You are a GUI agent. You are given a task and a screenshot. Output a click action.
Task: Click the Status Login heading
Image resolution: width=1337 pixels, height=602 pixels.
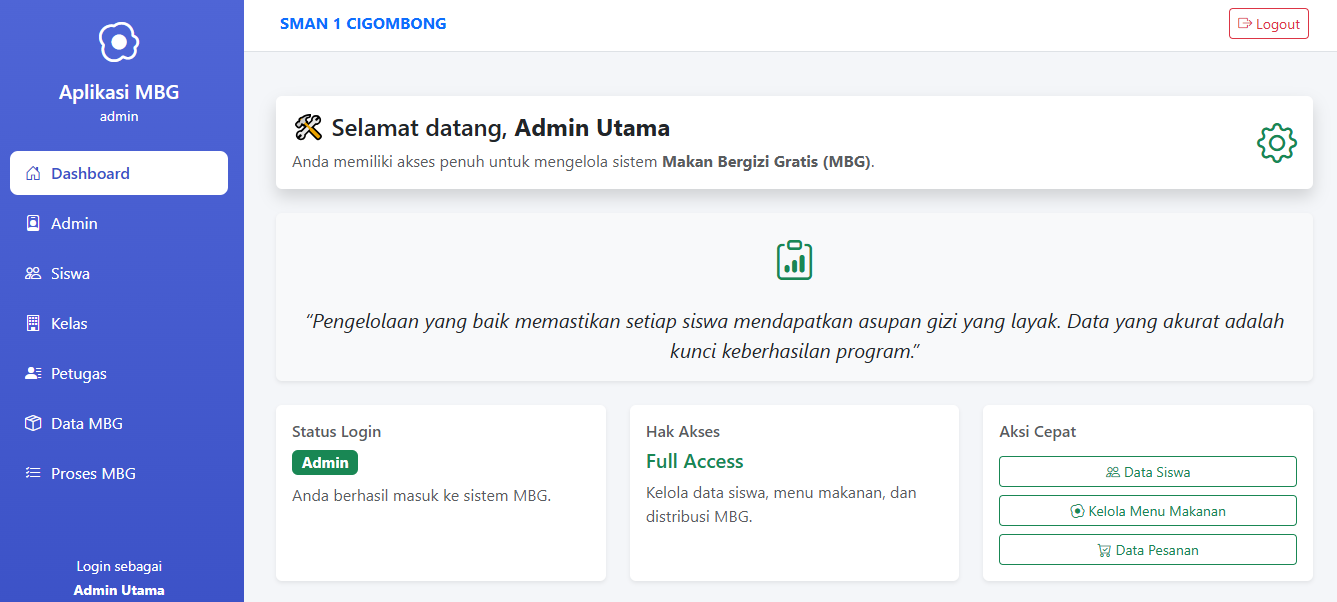point(336,432)
